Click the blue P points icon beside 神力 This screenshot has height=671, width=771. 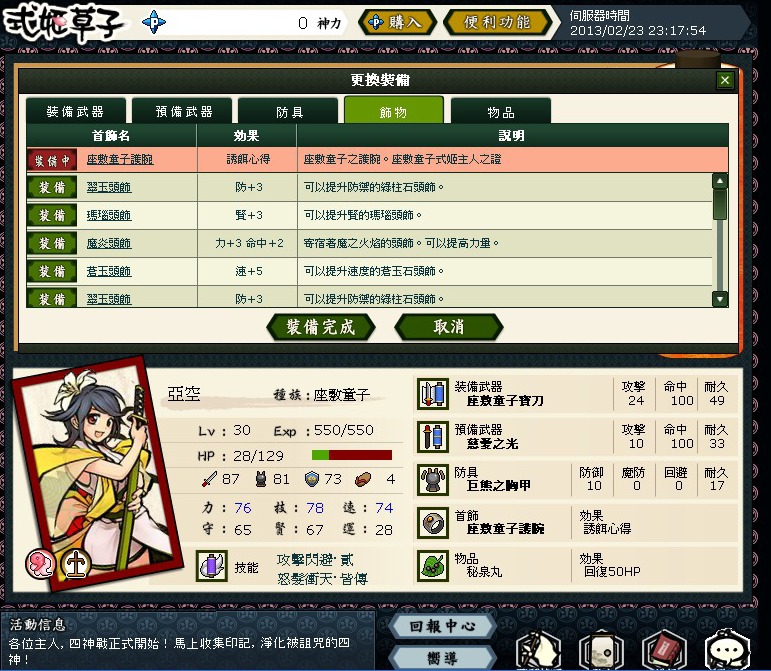click(x=154, y=22)
